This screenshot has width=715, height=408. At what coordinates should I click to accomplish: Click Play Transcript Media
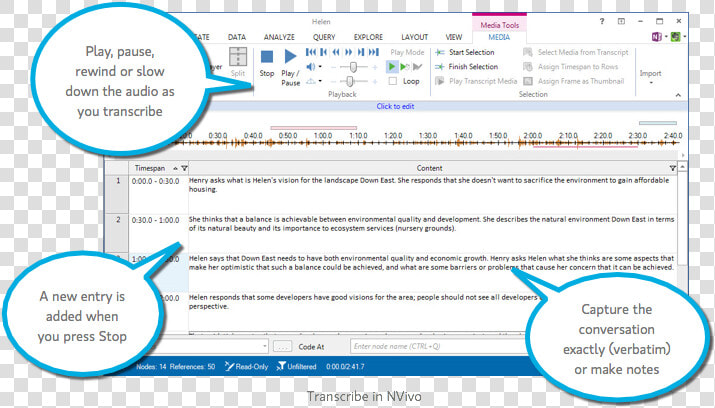tap(476, 81)
